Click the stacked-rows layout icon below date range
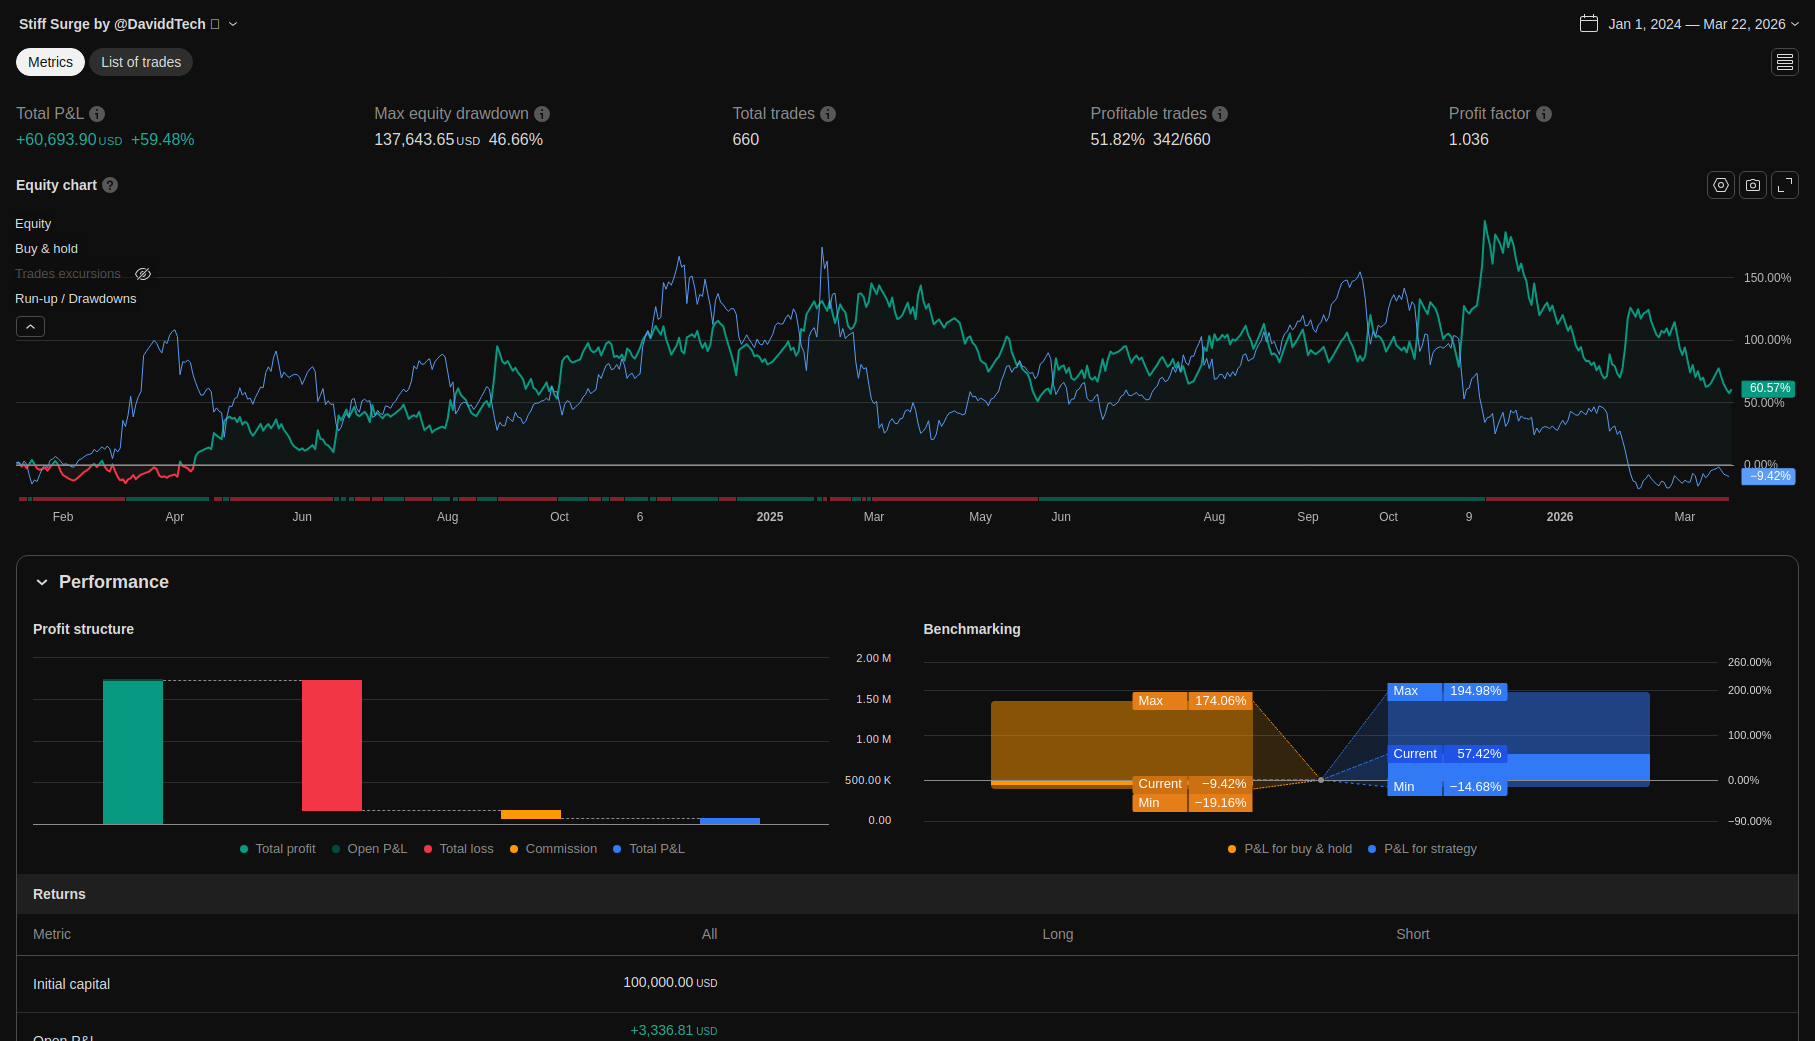The width and height of the screenshot is (1815, 1041). [1784, 62]
